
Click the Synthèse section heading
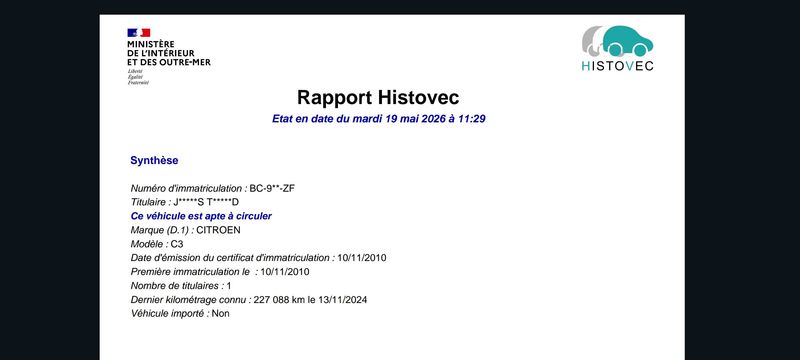click(154, 160)
